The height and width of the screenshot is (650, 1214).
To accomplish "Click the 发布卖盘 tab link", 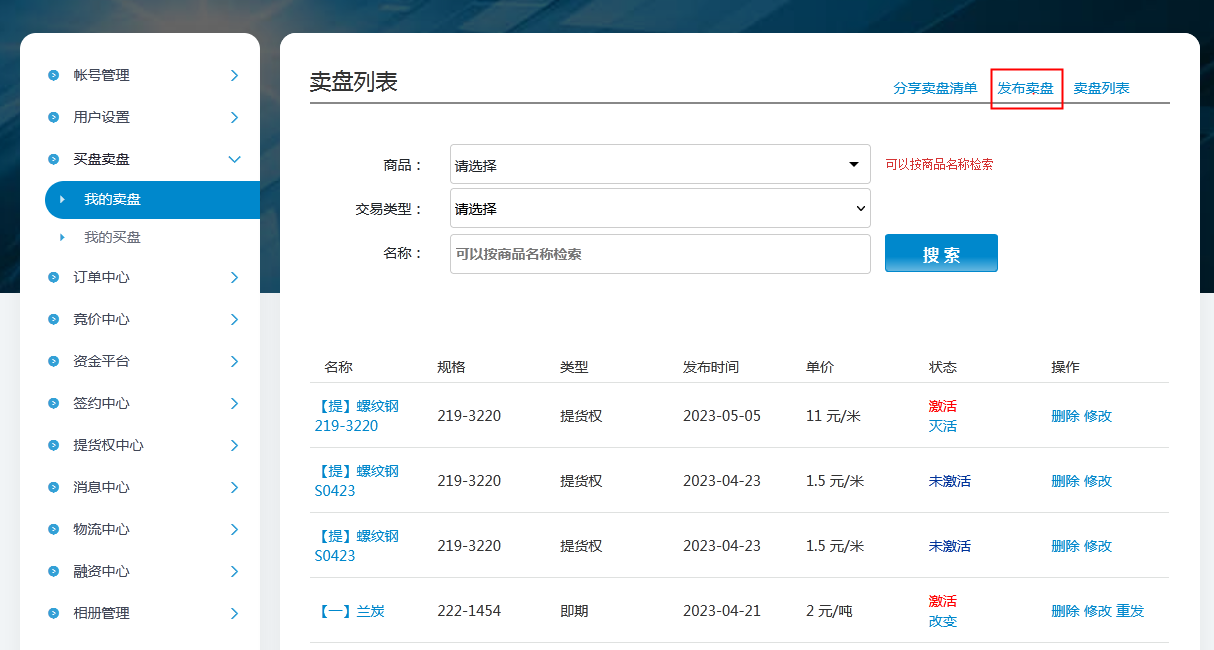I will coord(1025,88).
